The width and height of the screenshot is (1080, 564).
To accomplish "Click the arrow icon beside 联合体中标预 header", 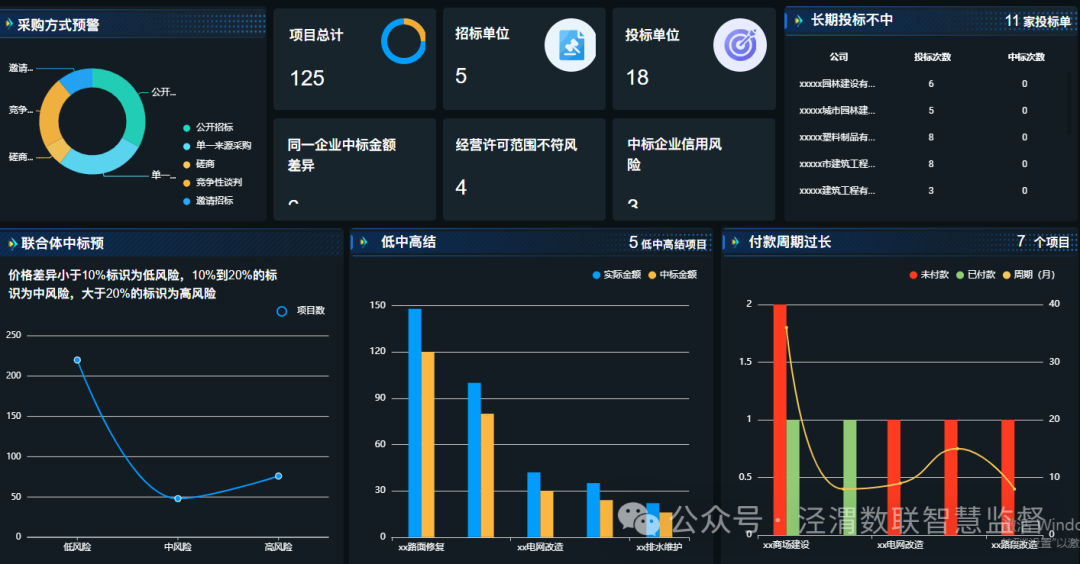I will click(x=12, y=243).
